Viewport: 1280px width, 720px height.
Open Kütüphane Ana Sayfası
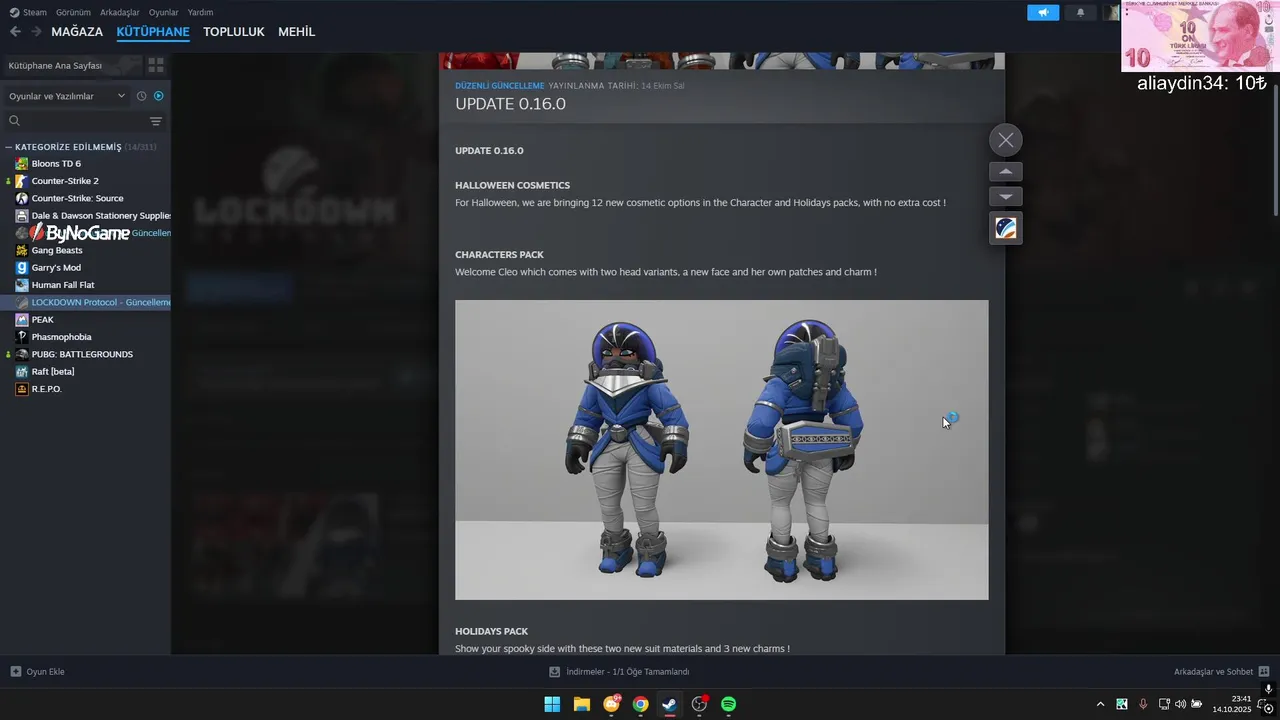72,65
